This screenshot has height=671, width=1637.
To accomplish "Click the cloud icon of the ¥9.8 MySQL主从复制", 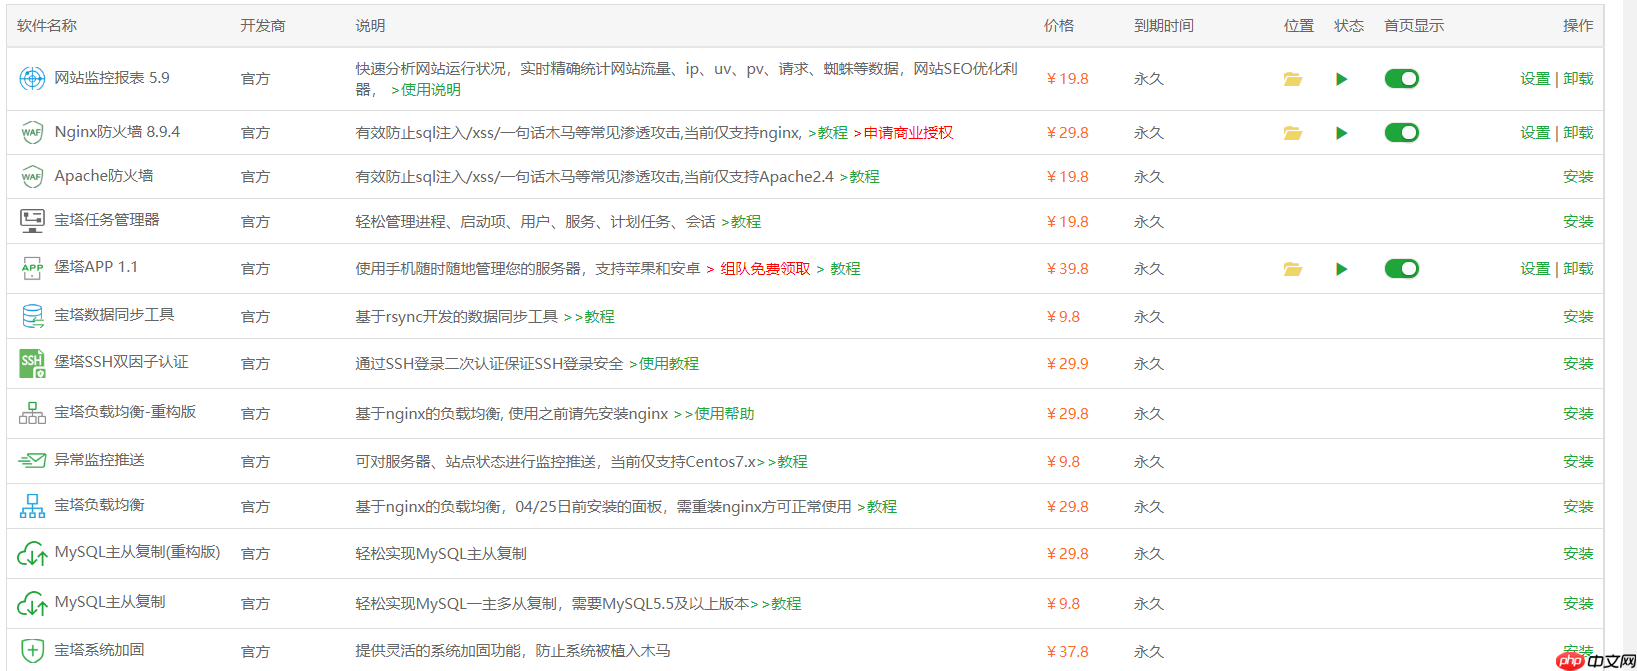I will coord(32,603).
